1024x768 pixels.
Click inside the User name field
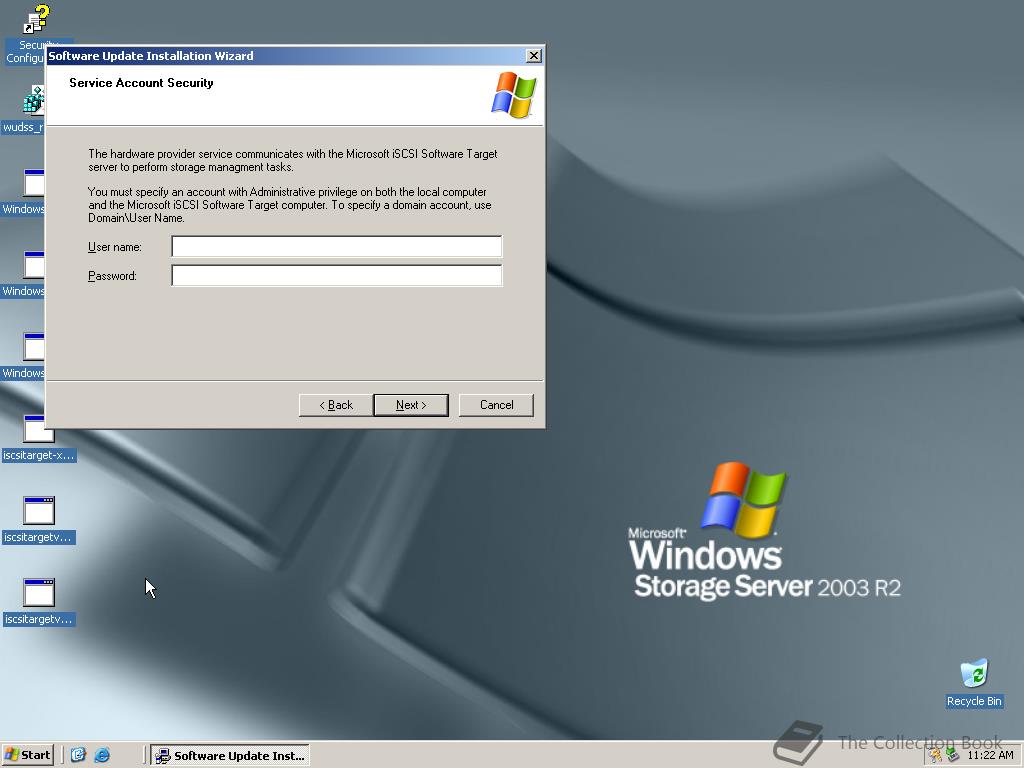[336, 246]
